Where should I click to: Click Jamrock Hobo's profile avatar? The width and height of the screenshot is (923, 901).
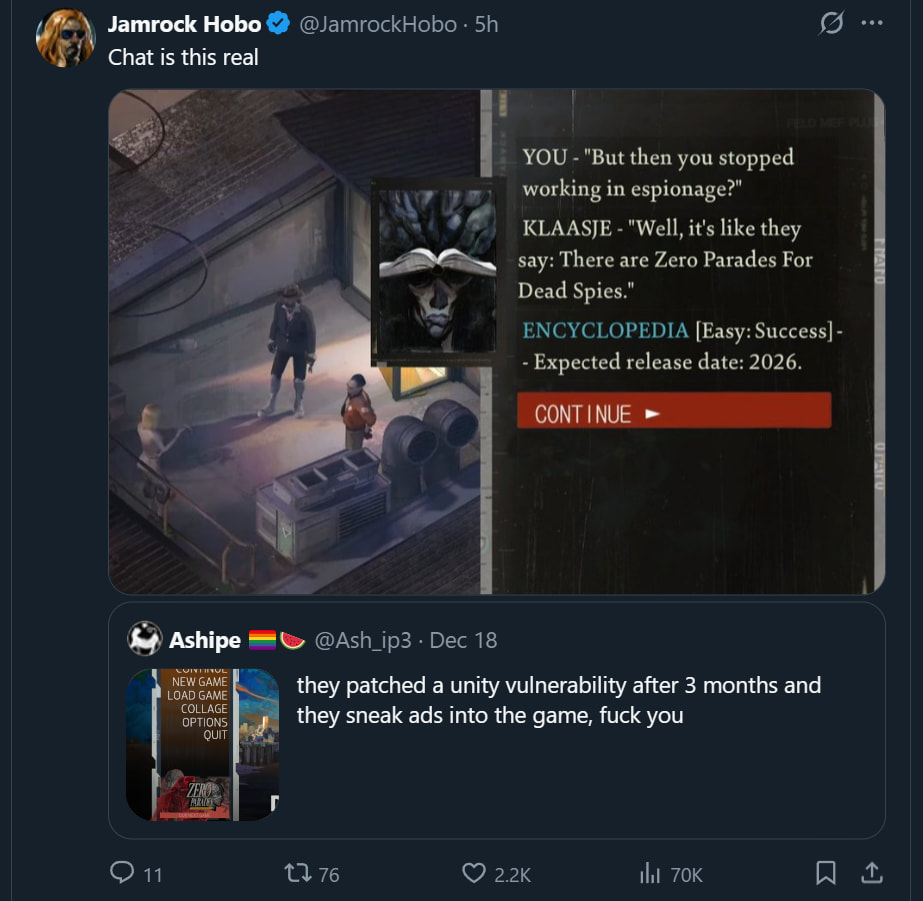point(66,39)
